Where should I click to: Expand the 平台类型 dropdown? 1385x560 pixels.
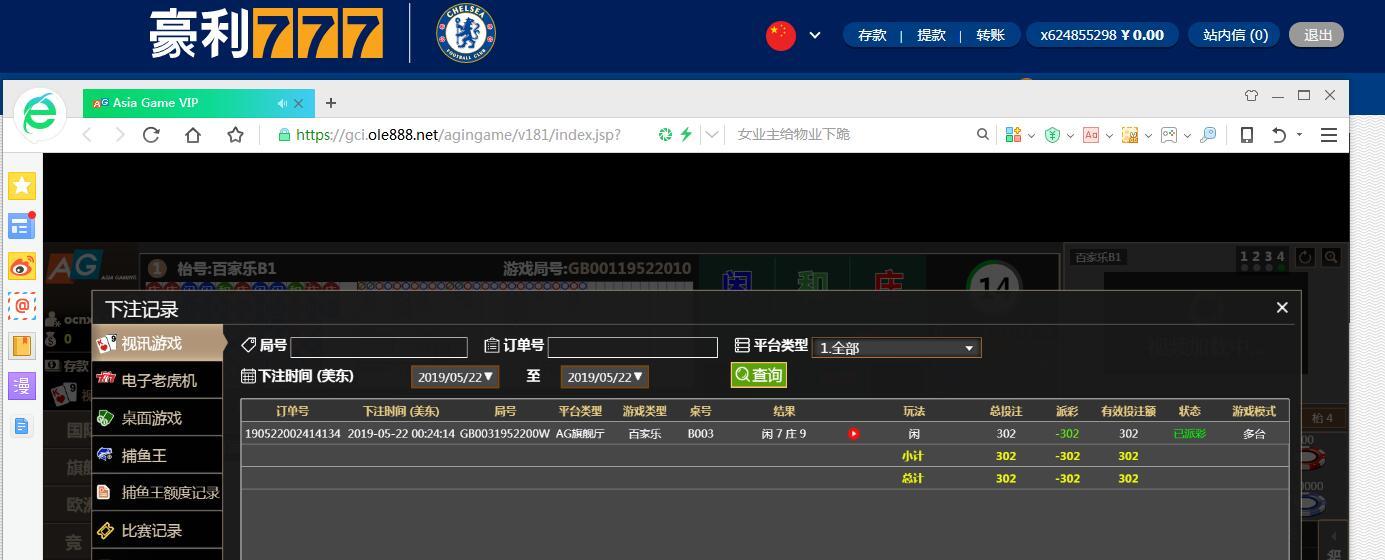[x=897, y=347]
